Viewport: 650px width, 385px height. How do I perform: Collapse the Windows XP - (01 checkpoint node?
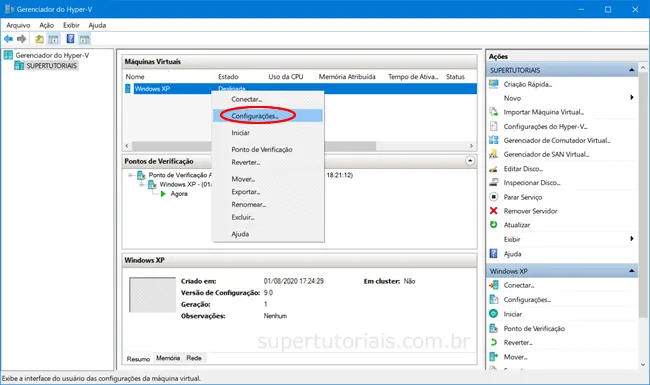point(141,184)
